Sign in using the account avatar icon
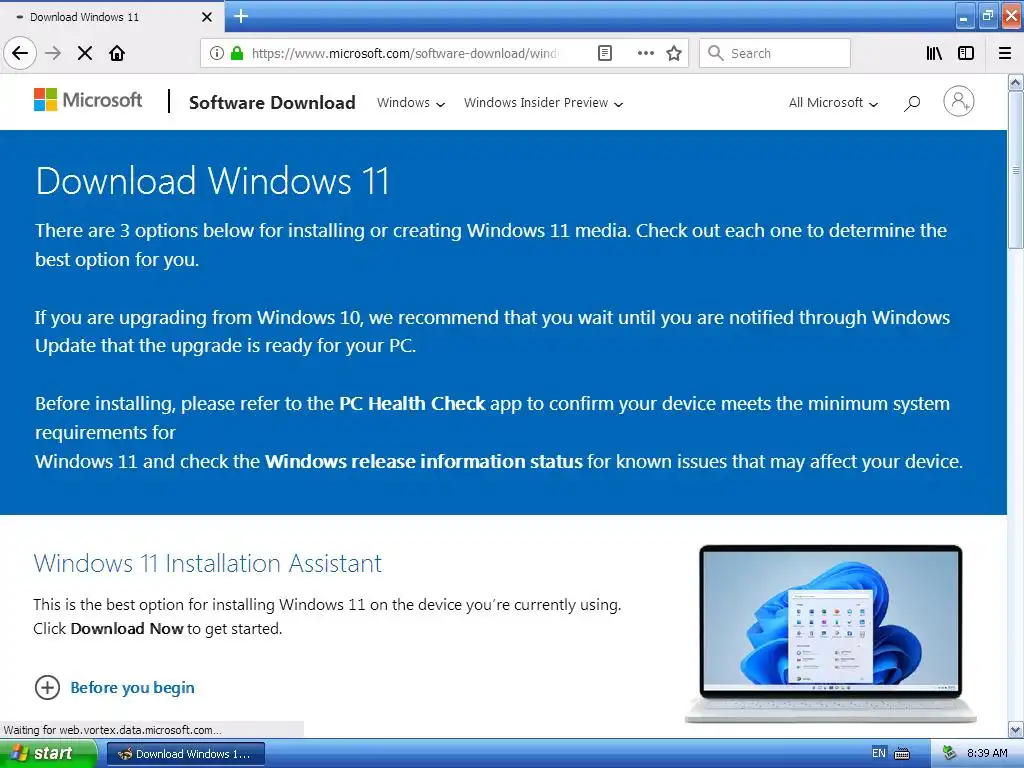 pyautogui.click(x=959, y=101)
